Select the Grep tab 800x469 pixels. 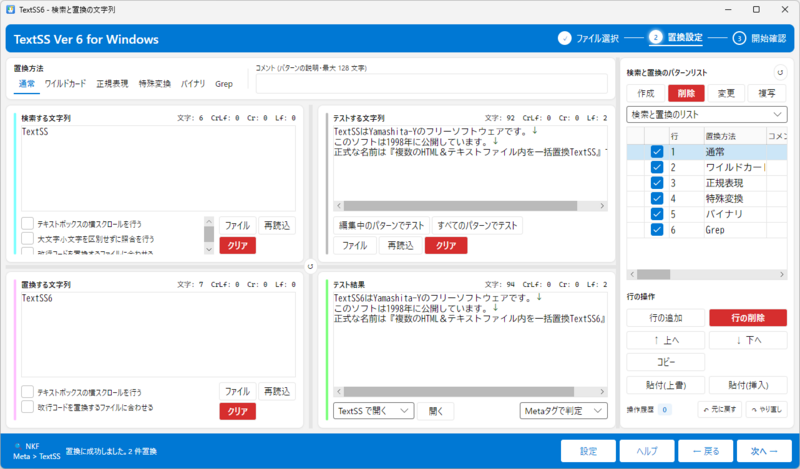223,84
